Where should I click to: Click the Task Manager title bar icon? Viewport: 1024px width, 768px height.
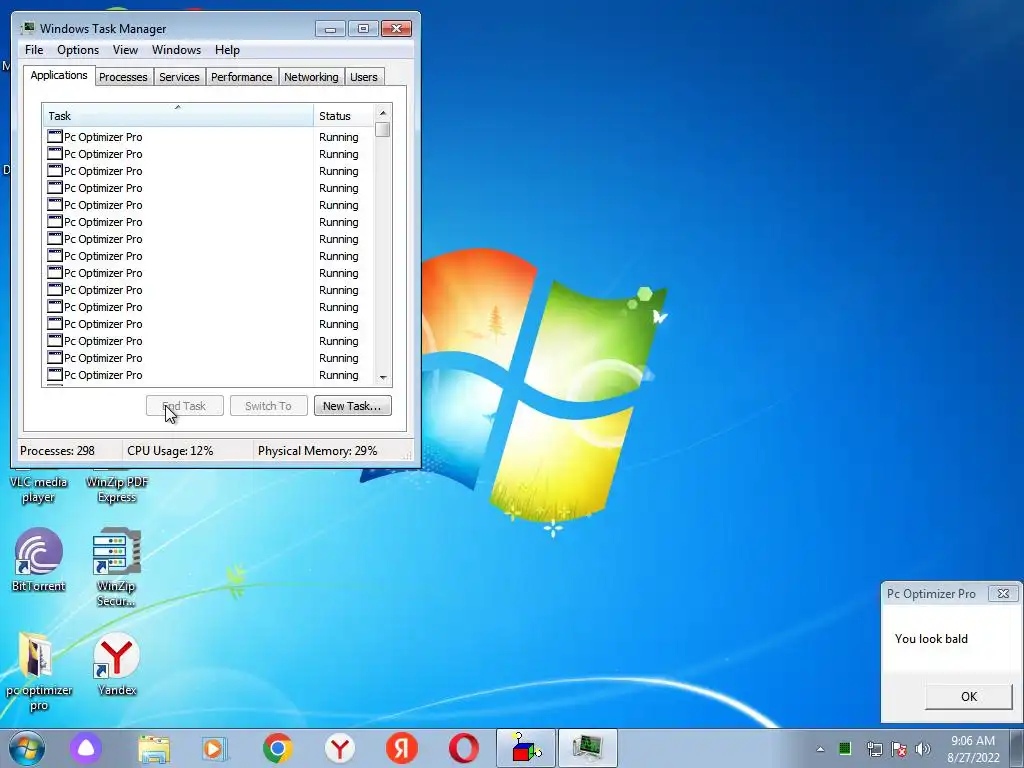(27, 28)
